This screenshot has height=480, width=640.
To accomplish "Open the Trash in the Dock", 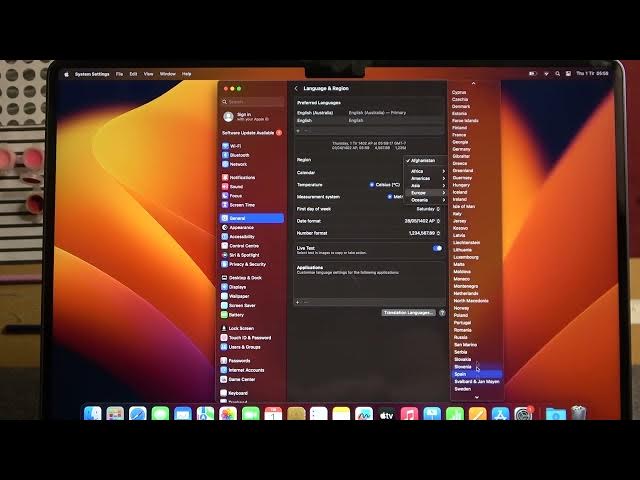I will coord(578,413).
